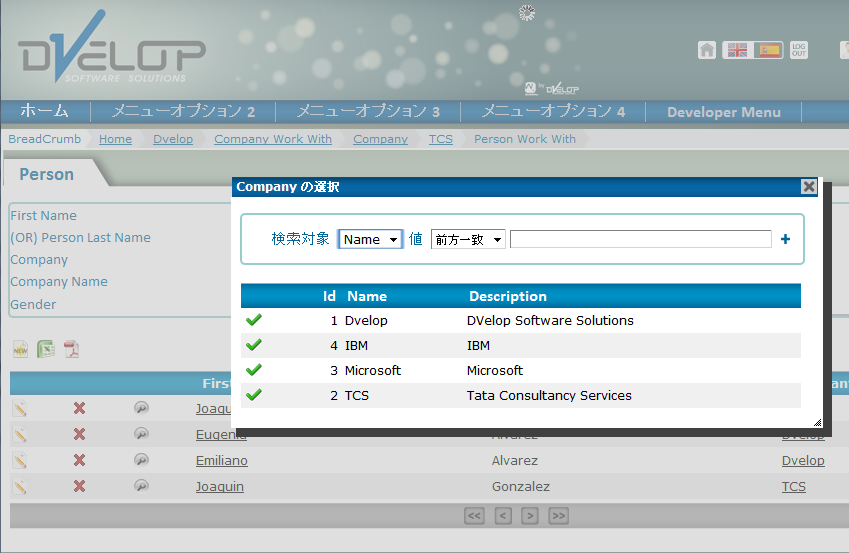
Task: Click DVelop Software Solutions description cell
Action: 550,321
